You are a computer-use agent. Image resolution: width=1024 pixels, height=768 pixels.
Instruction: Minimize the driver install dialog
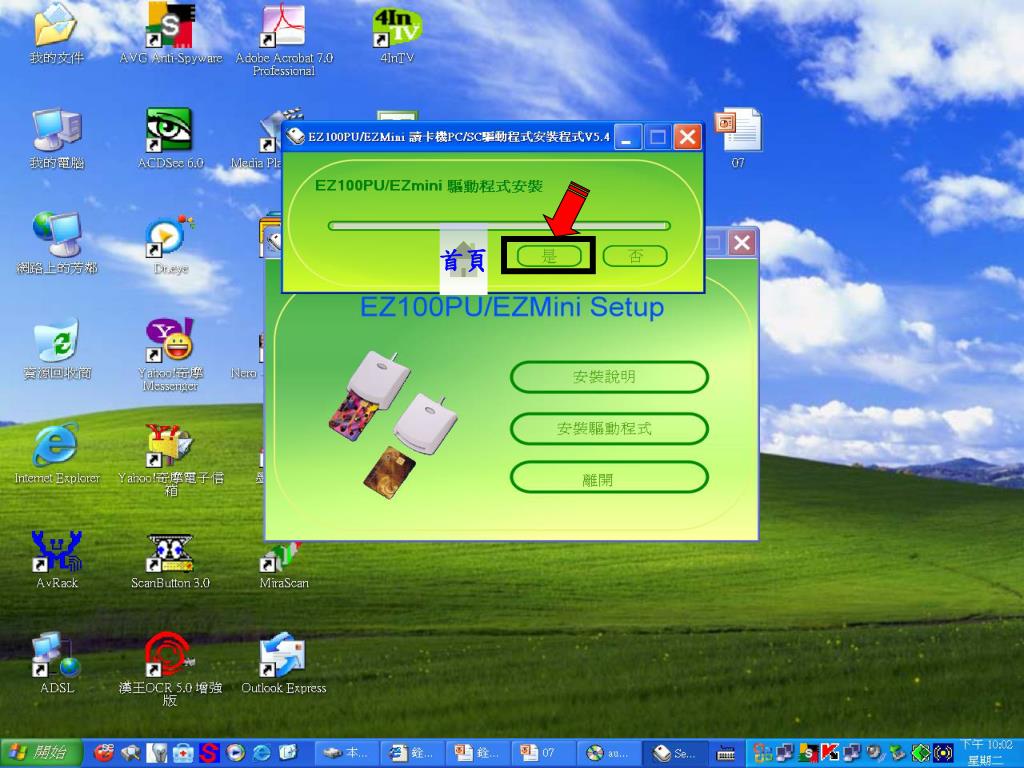tap(627, 137)
